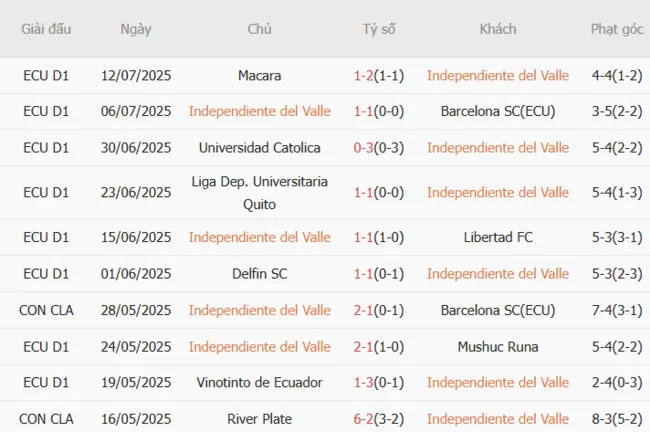Click the Phạt góc column header
Viewport: 650px width, 432px height.
pyautogui.click(x=616, y=29)
